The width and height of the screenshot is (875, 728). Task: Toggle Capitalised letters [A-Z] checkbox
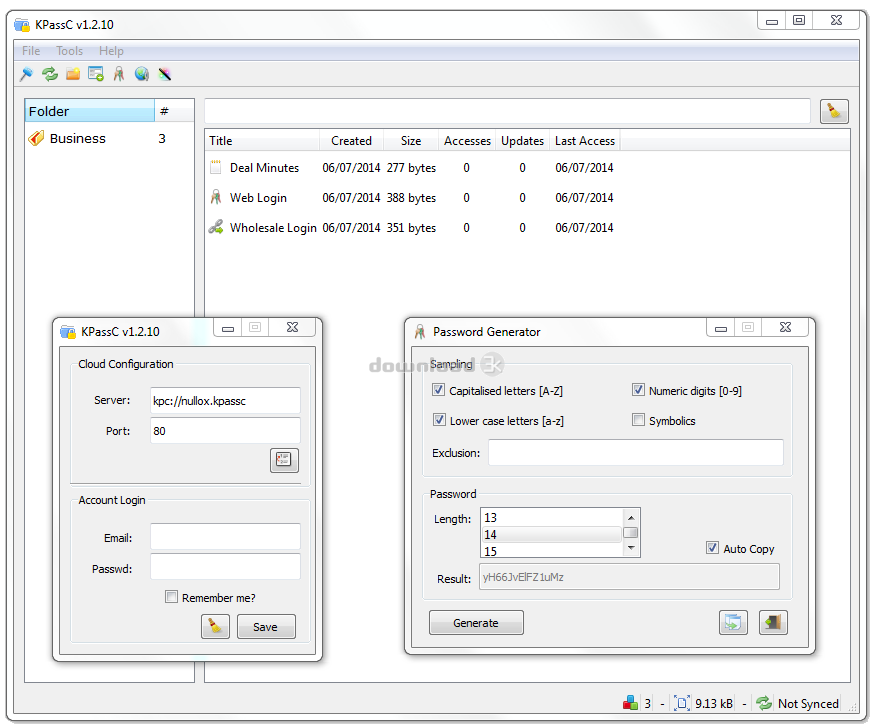pos(439,390)
